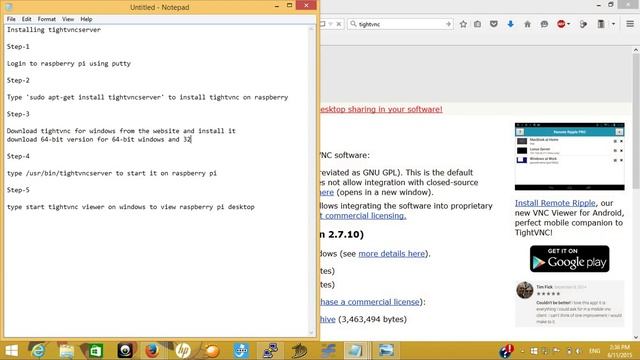
Task: Click magnifier icon in Firefox search box
Action: (353, 24)
